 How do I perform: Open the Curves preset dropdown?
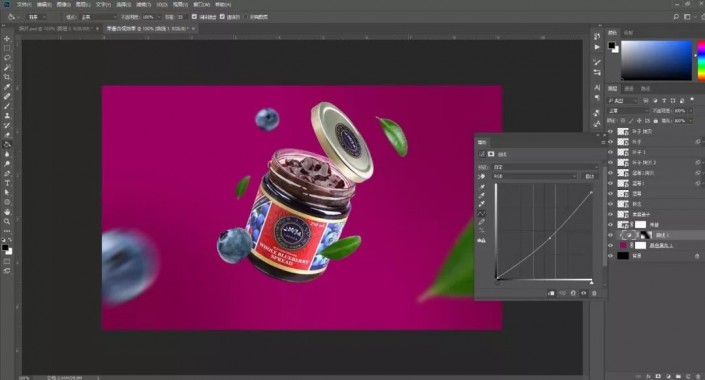click(x=546, y=167)
